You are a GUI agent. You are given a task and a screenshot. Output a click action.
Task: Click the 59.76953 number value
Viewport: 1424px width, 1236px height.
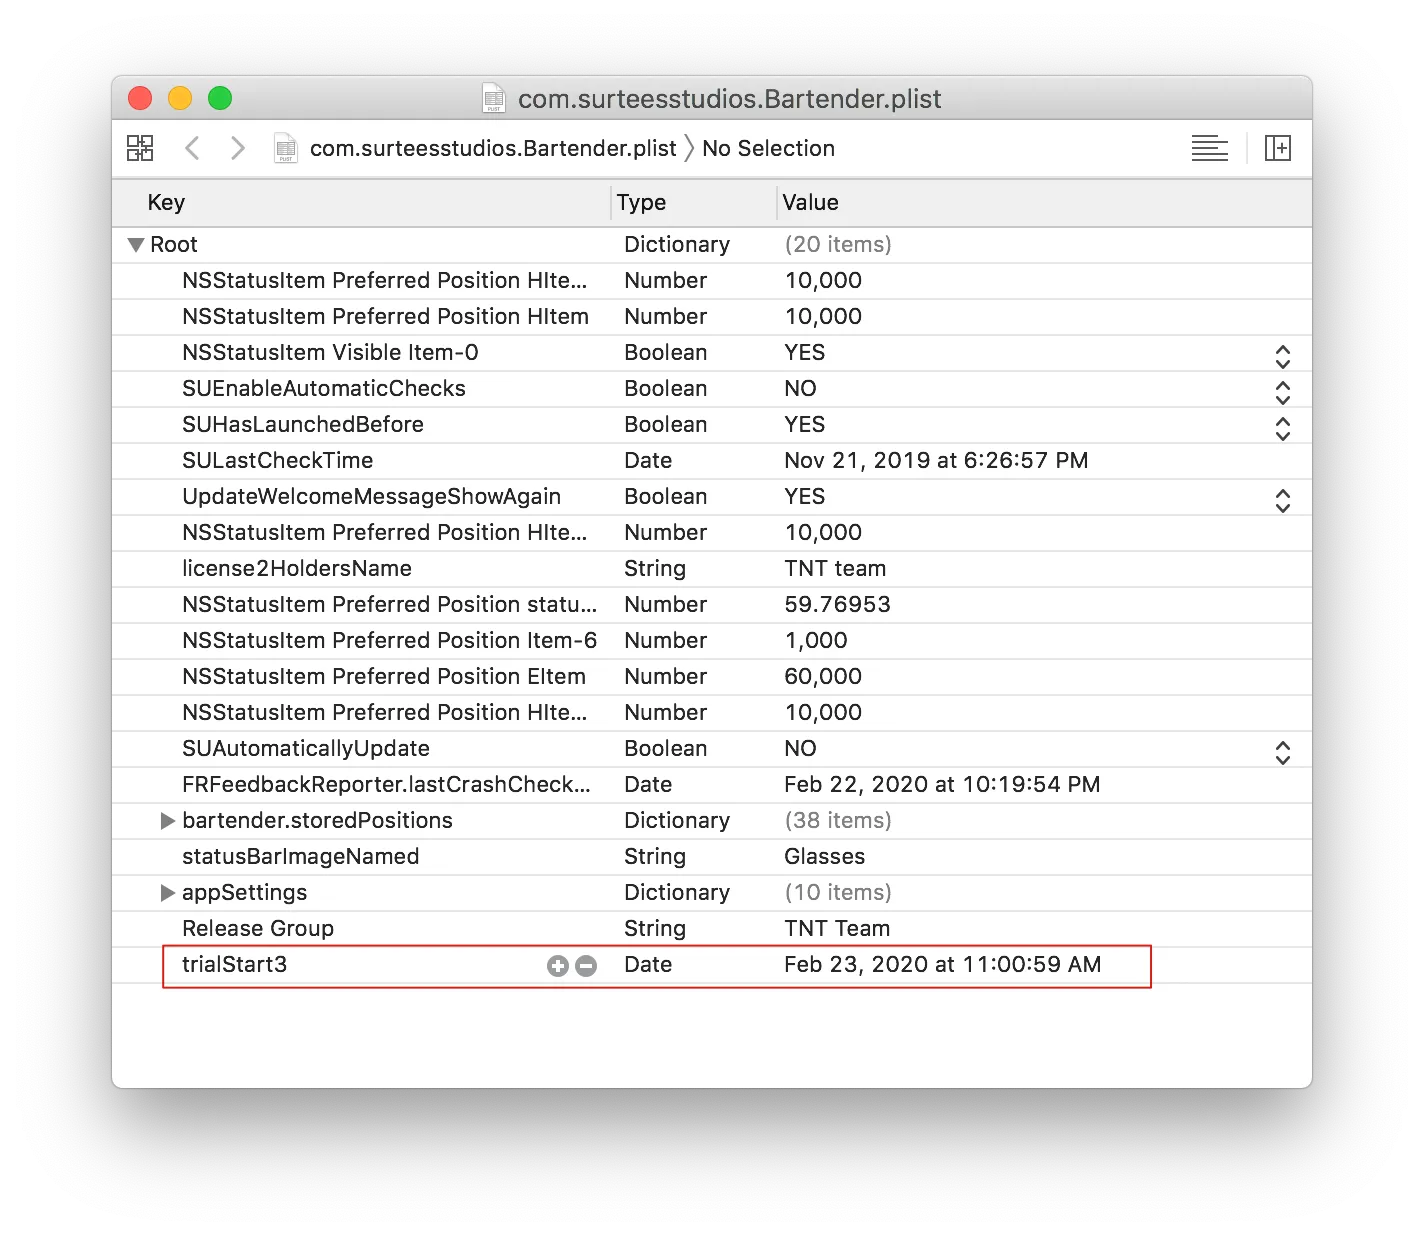pyautogui.click(x=837, y=604)
